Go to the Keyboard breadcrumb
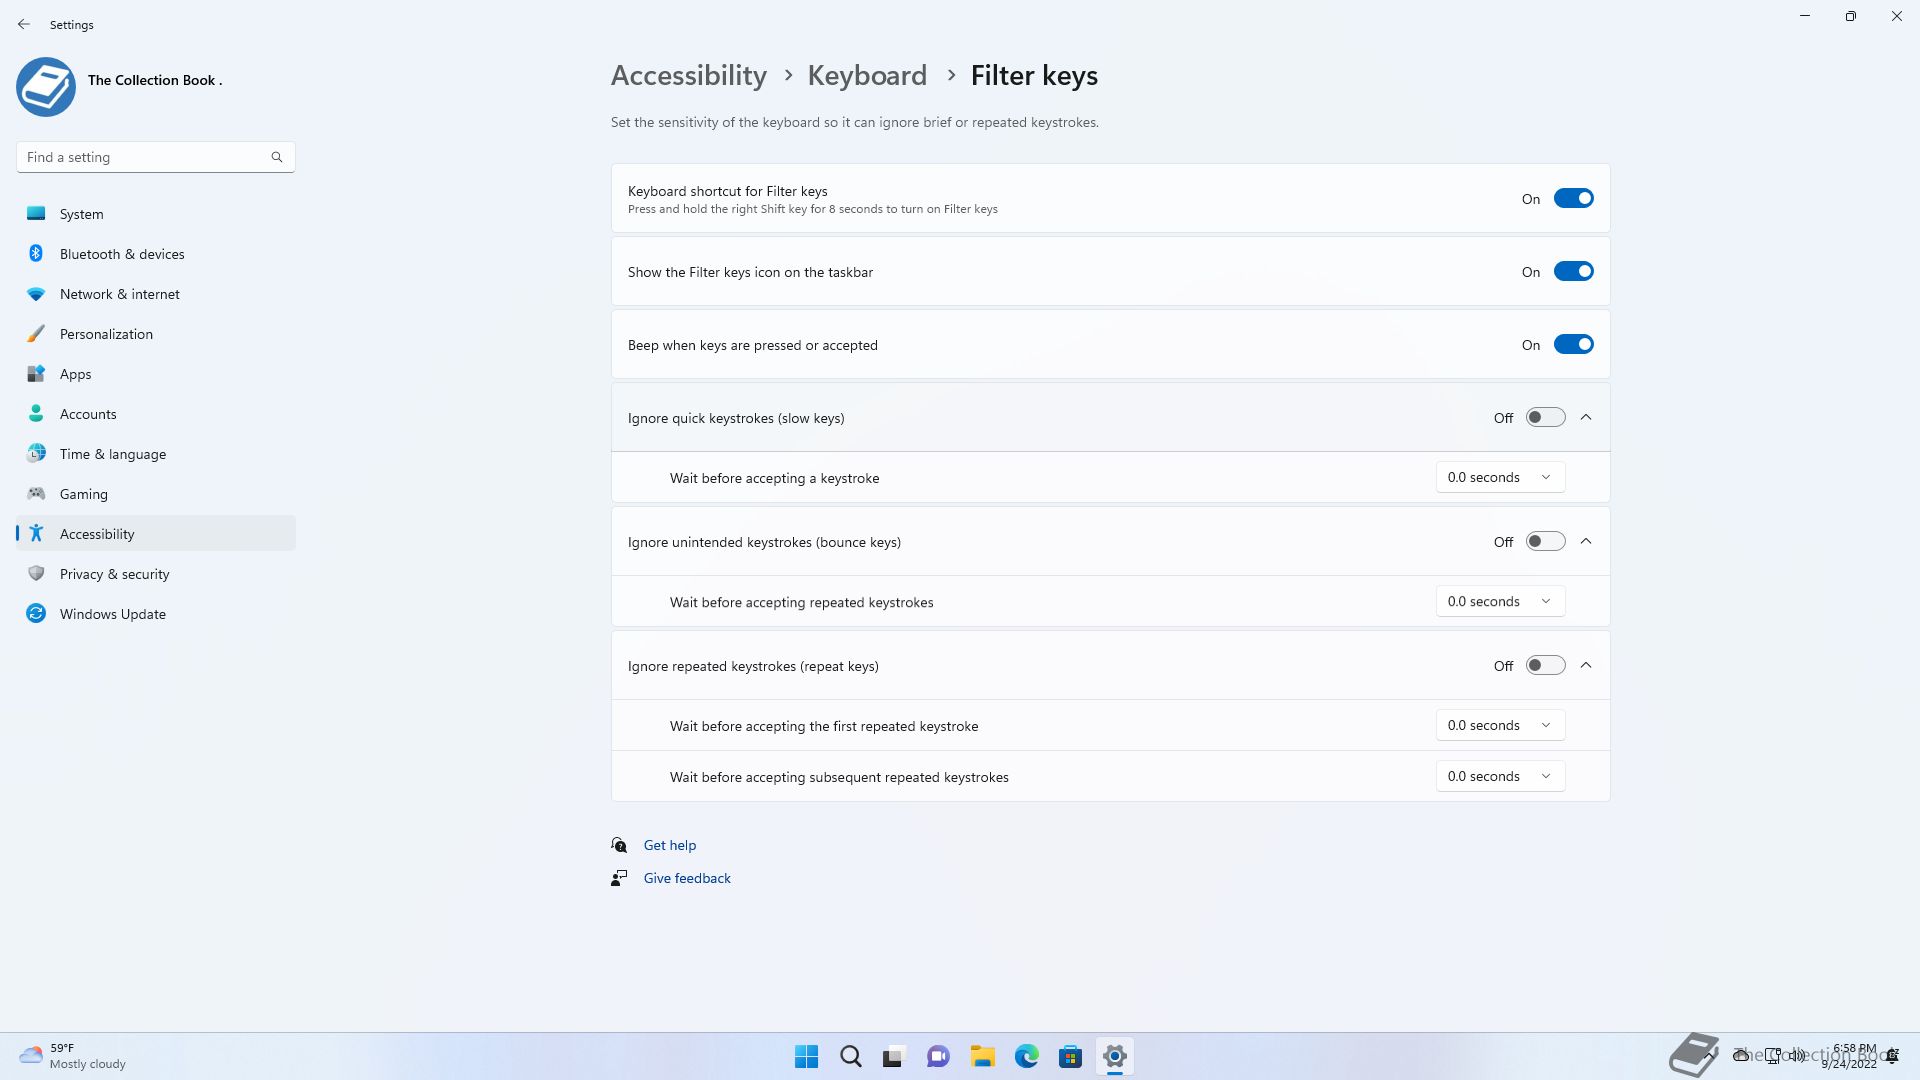This screenshot has height=1080, width=1920. (867, 76)
